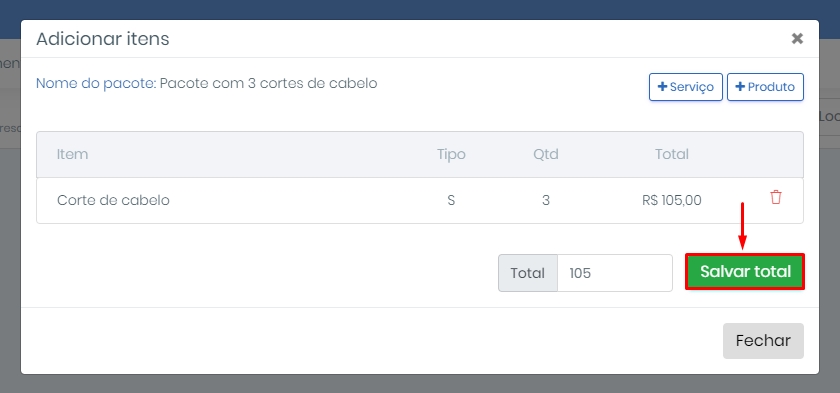Click the Total column header in table
840x393 pixels.
pos(672,154)
